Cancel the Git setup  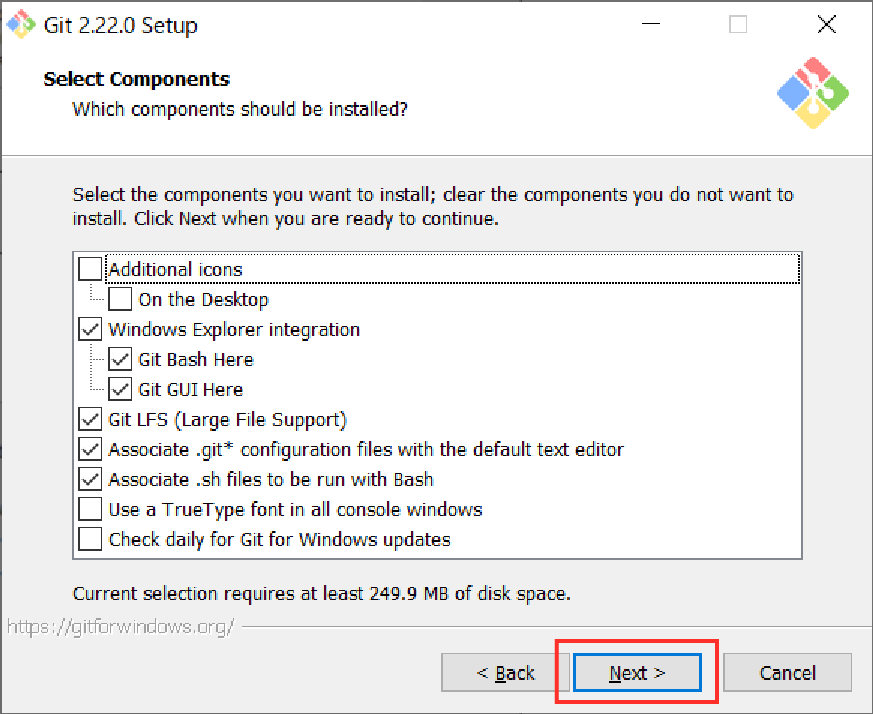787,673
